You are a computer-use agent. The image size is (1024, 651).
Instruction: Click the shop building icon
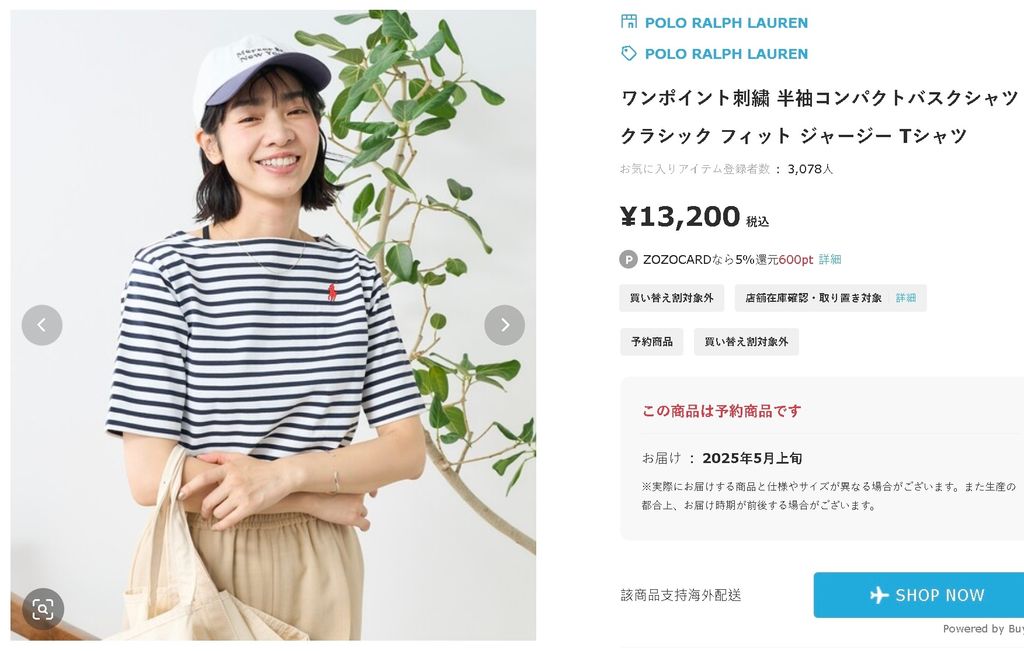(628, 22)
